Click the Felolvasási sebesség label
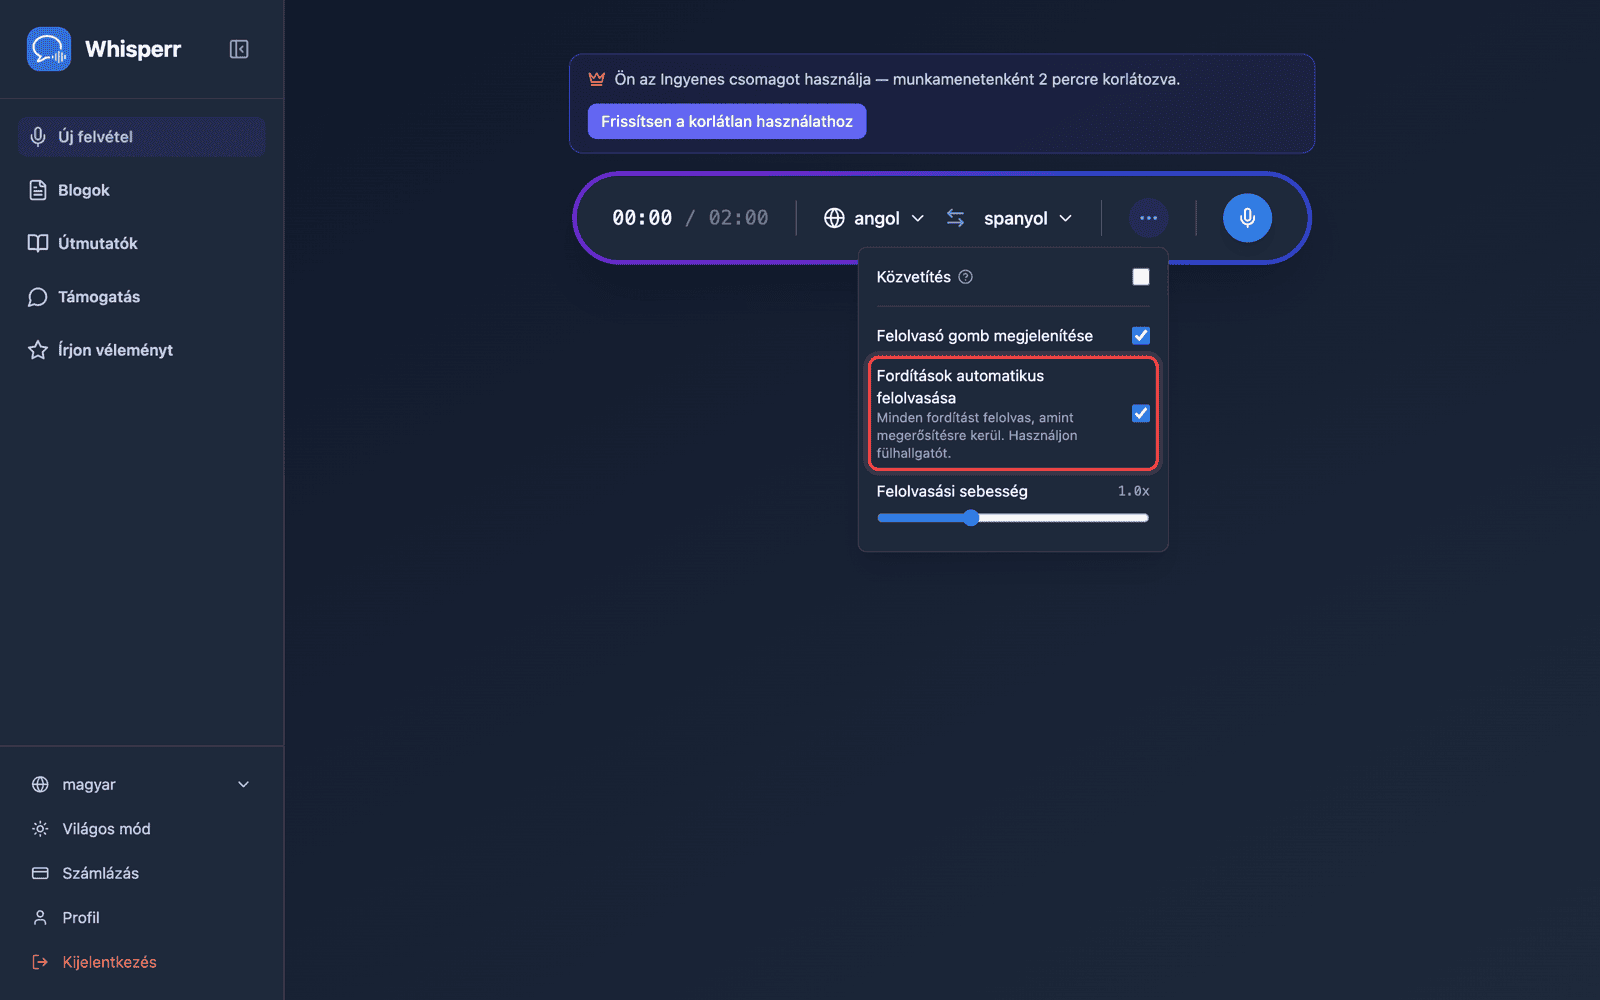1600x1000 pixels. point(952,491)
